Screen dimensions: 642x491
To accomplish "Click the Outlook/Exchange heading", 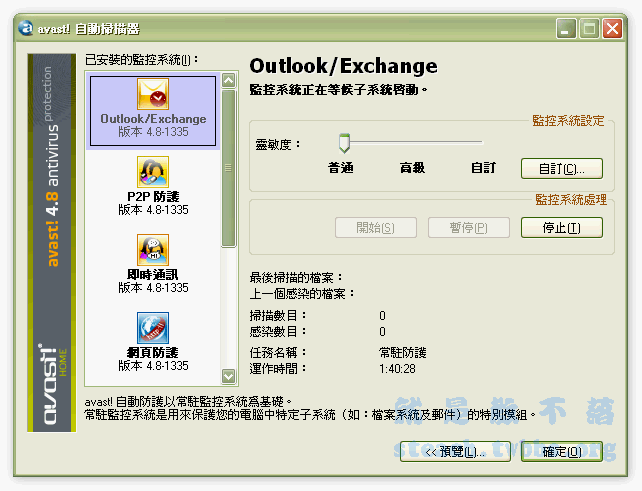I will pyautogui.click(x=344, y=66).
